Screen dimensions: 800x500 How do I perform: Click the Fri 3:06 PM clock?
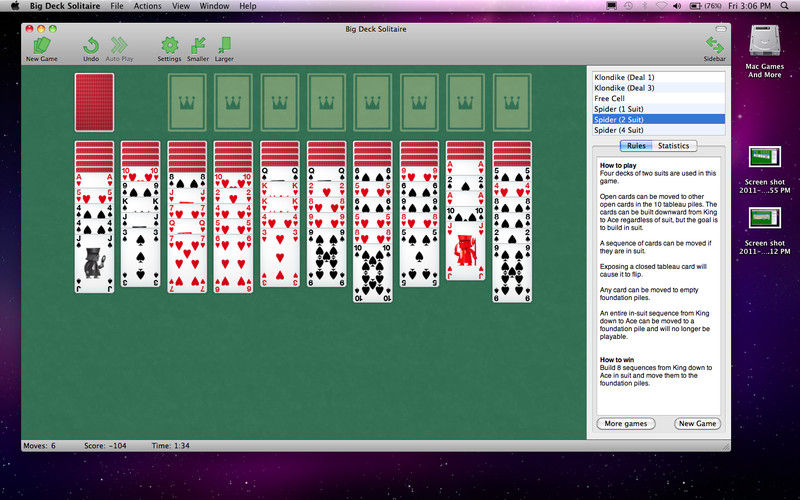749,6
